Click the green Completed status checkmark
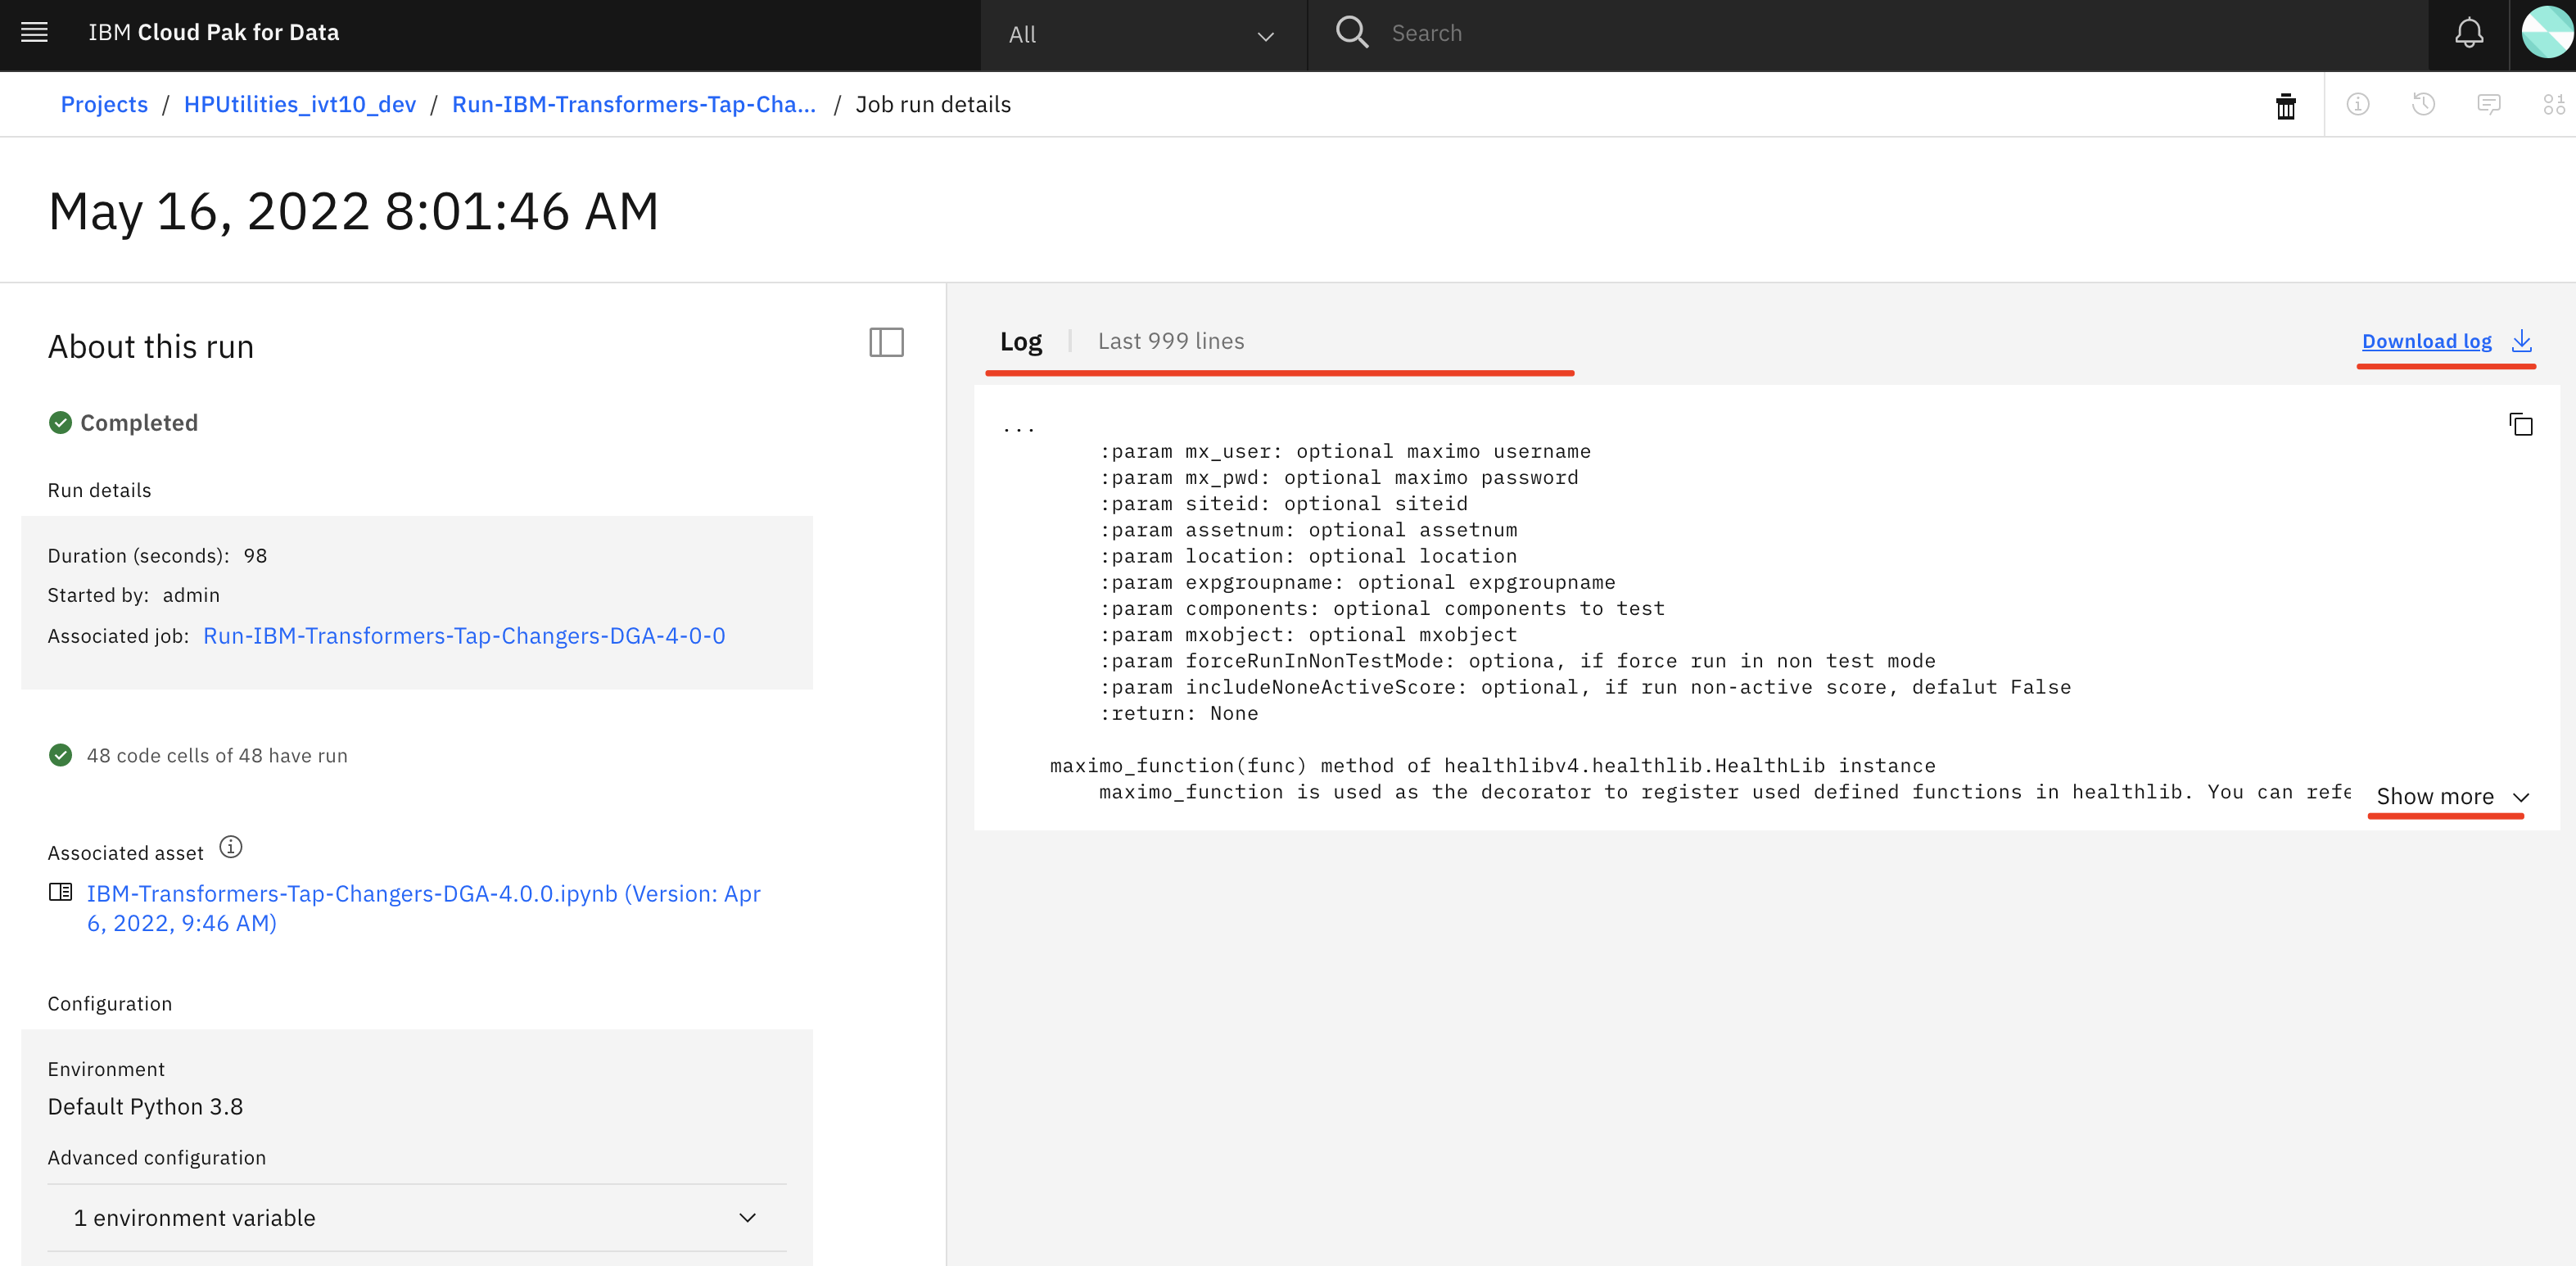 tap(60, 422)
